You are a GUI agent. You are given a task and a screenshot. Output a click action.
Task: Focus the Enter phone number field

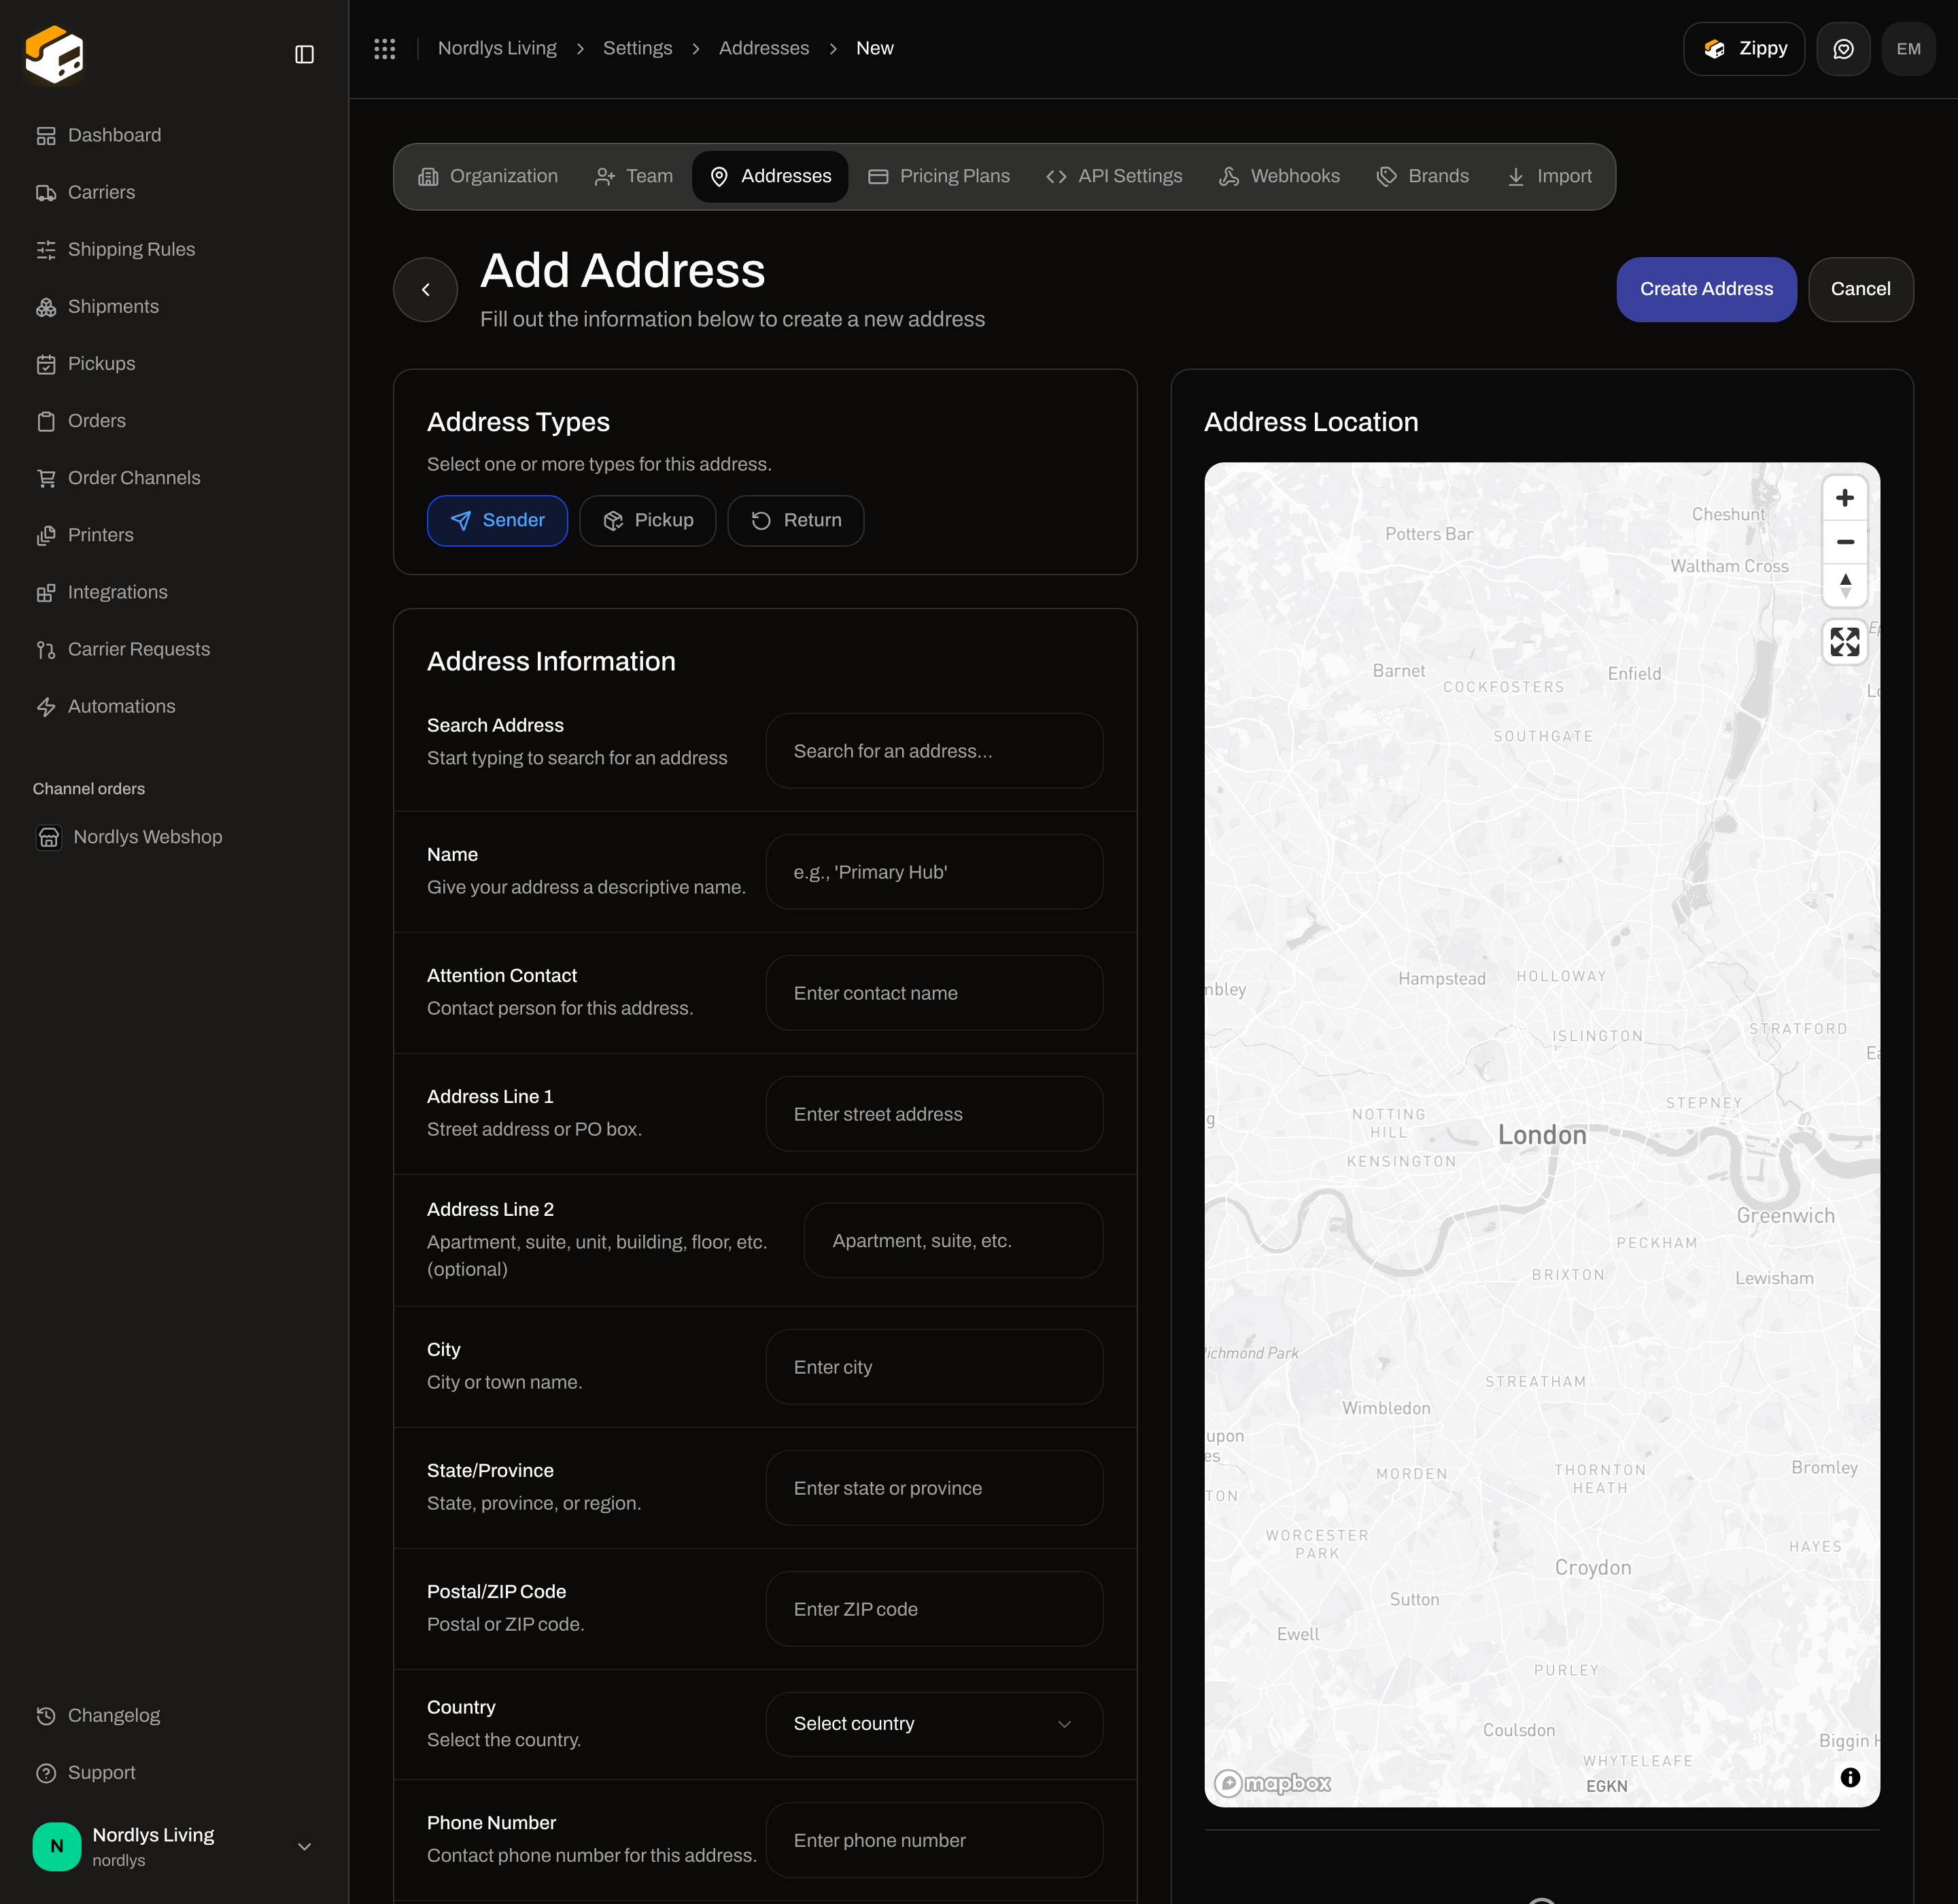coord(934,1840)
